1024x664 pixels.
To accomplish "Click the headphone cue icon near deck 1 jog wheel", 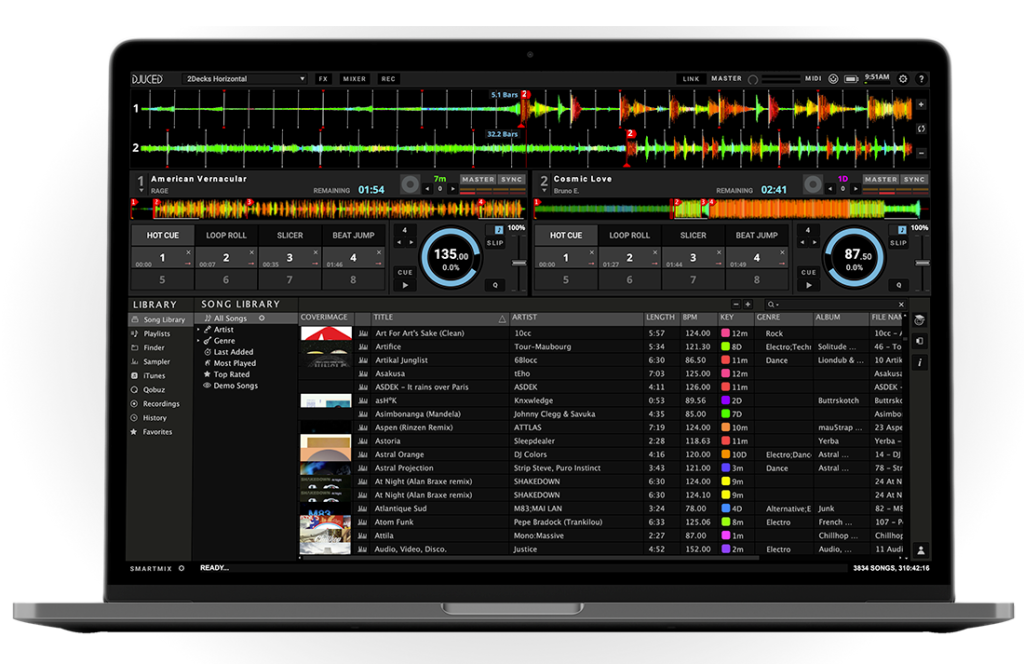I will 404,272.
